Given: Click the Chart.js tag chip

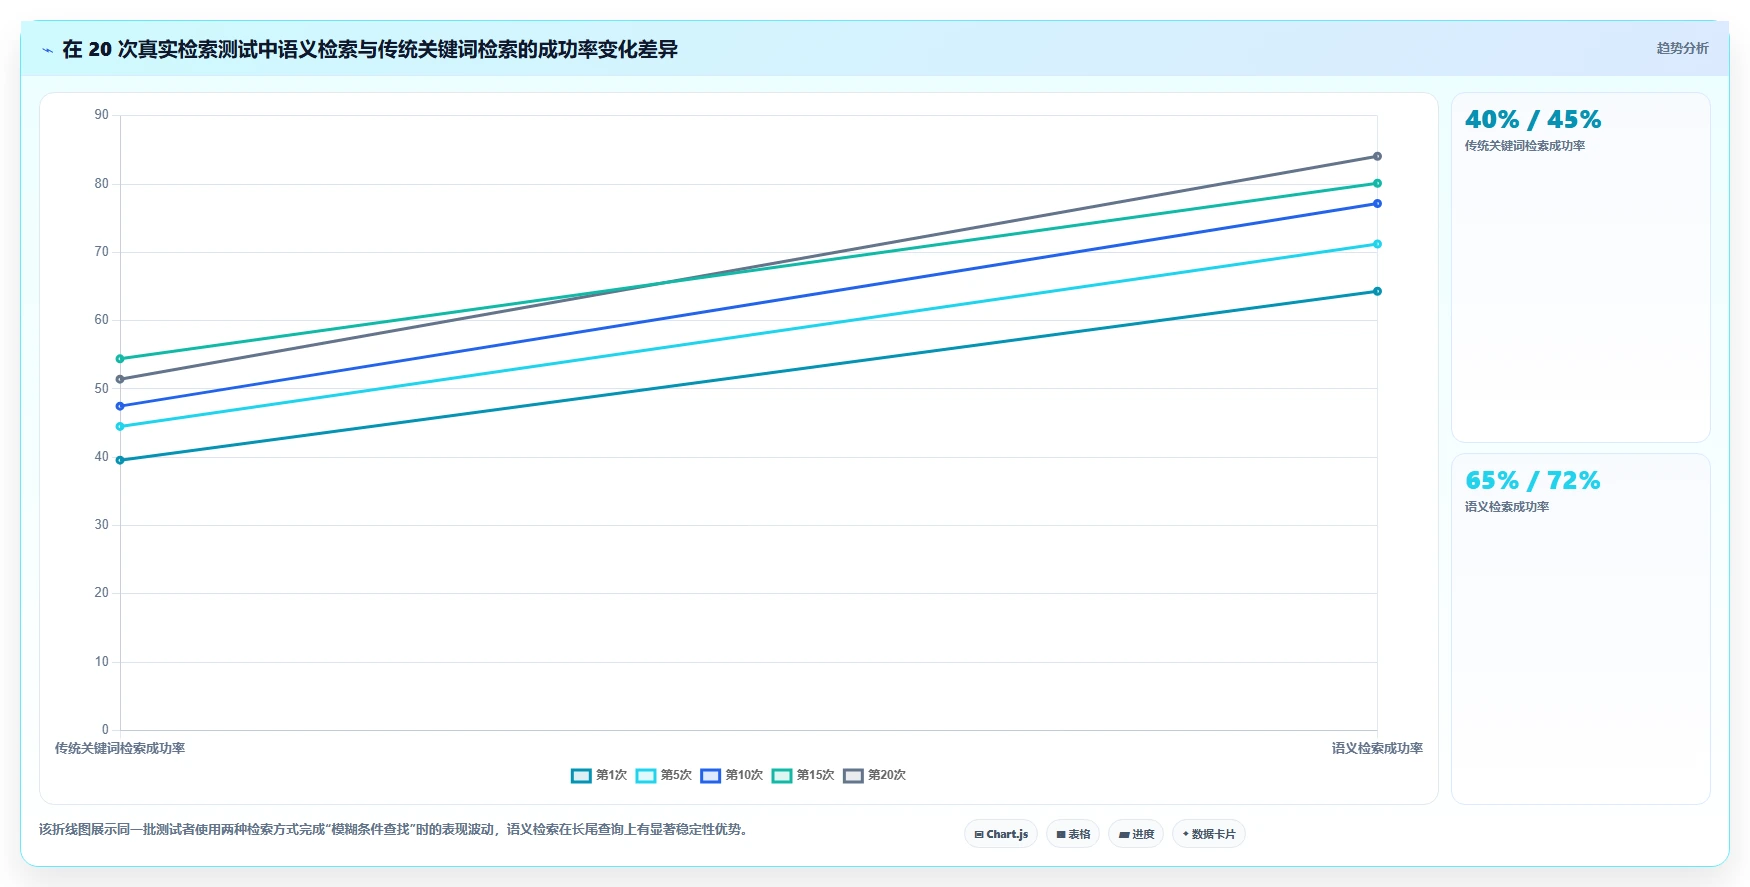Looking at the screenshot, I should click(1001, 834).
